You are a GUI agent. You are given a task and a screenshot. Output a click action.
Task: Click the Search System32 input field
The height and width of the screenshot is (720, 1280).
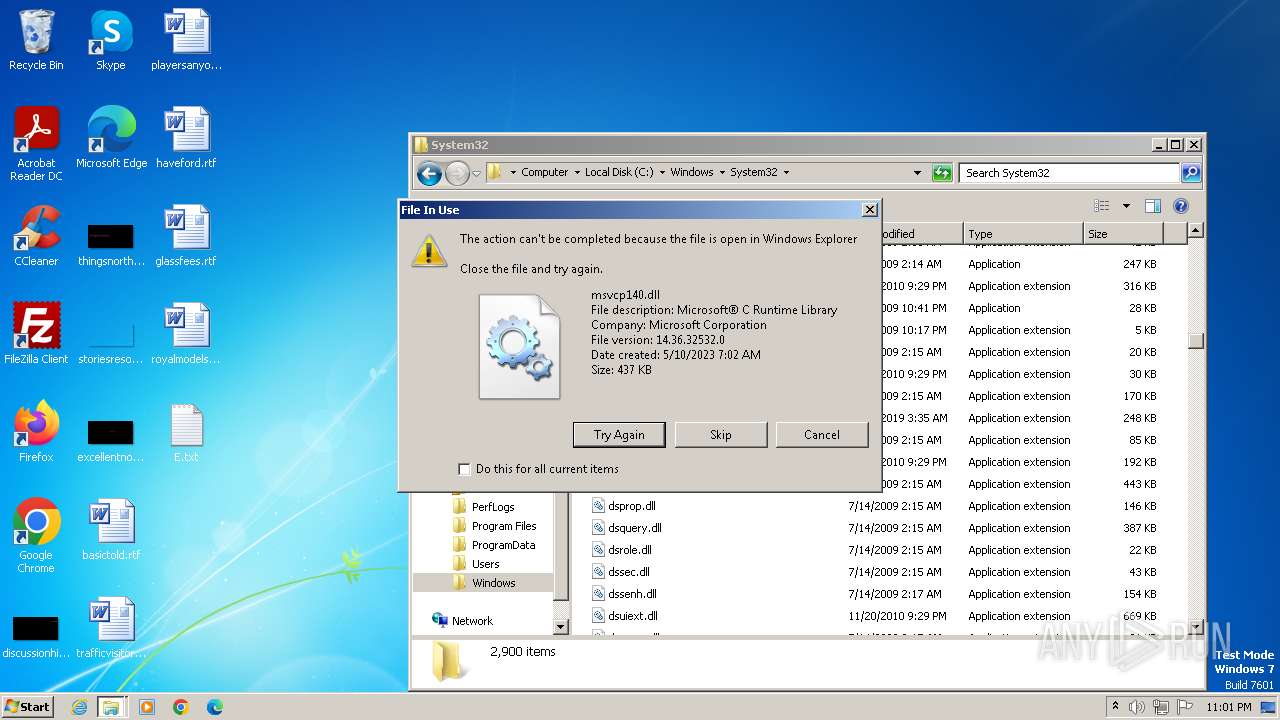[1068, 173]
